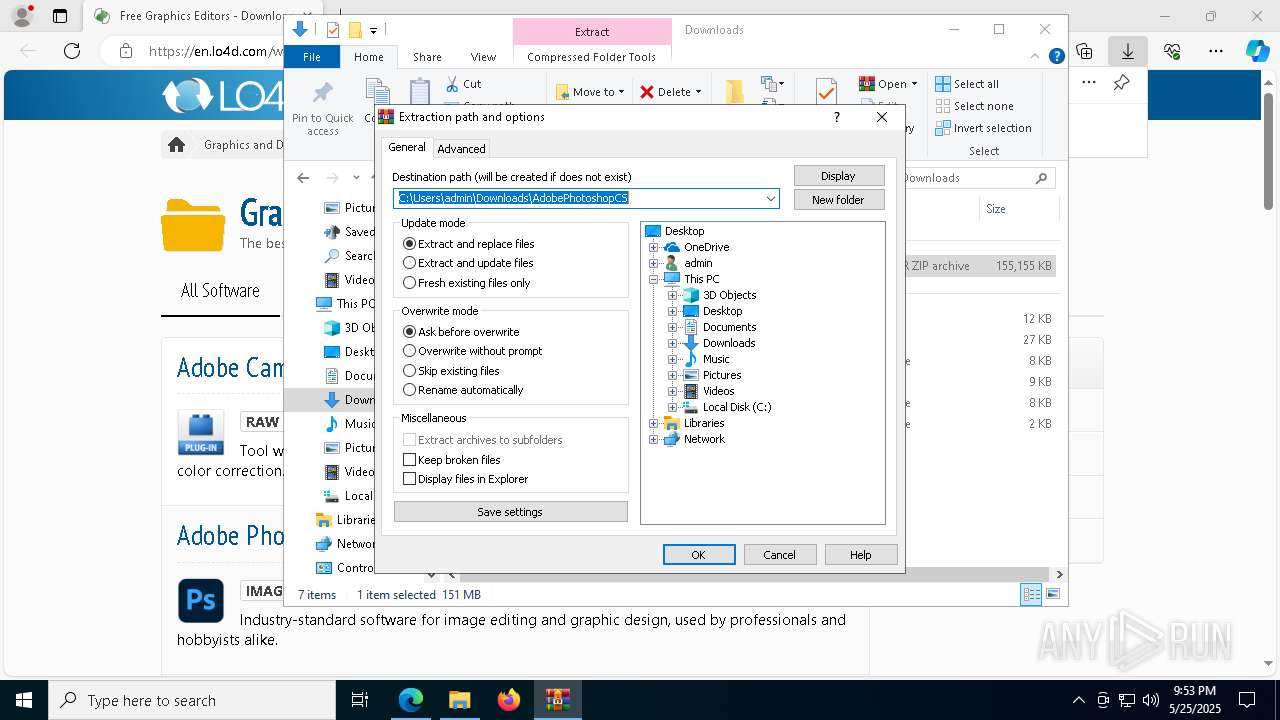This screenshot has height=720, width=1280.
Task: Confirm extraction with OK button
Action: (x=699, y=555)
